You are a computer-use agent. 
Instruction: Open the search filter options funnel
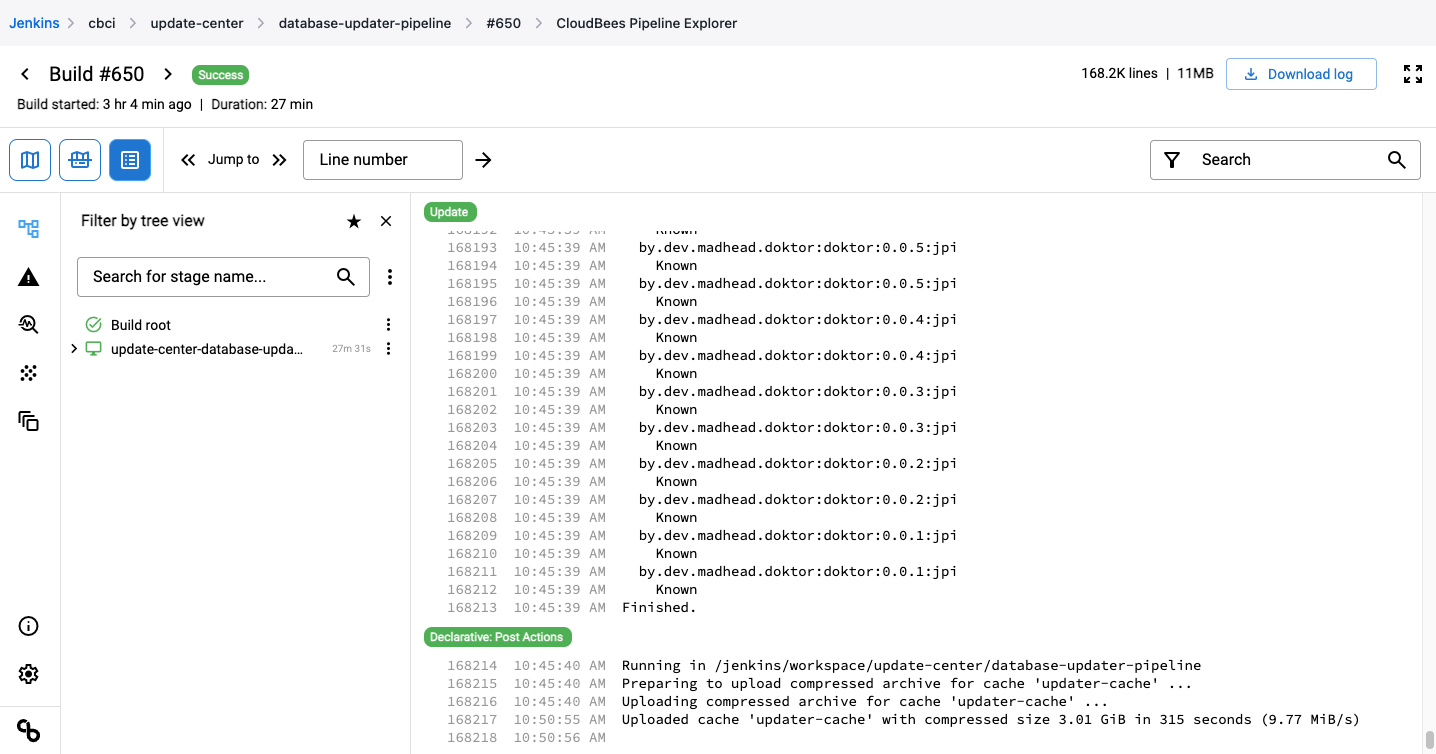click(1171, 159)
